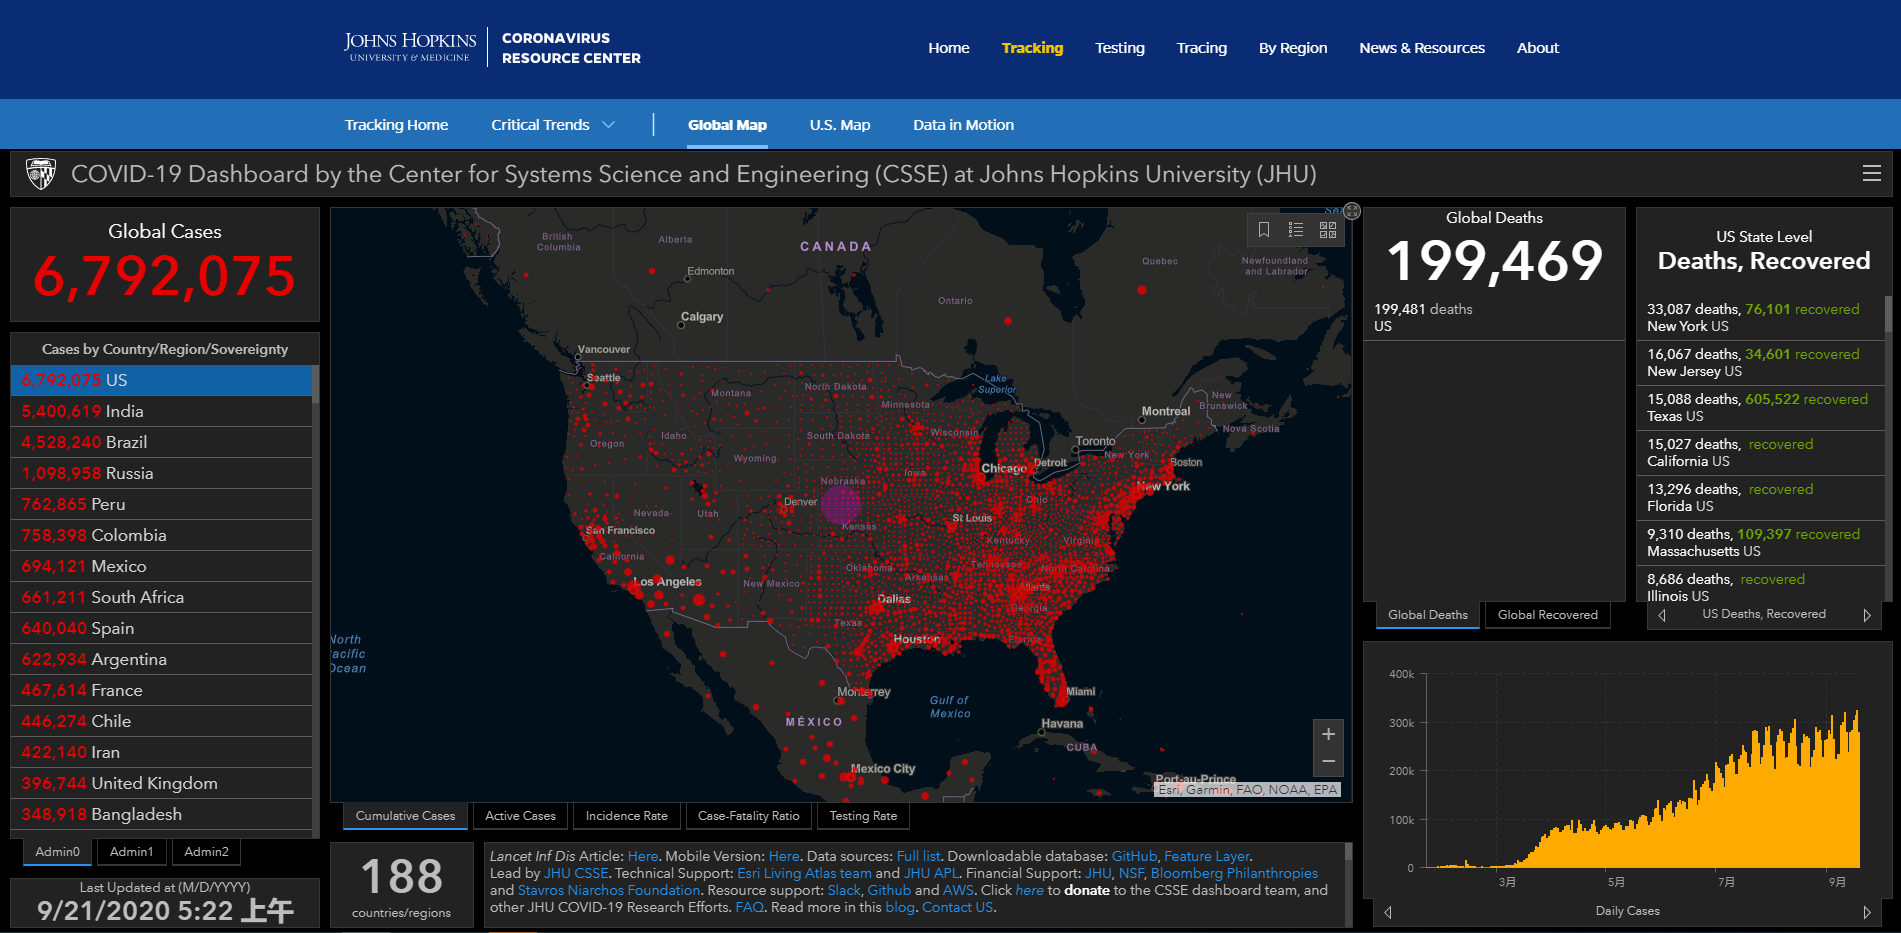Open the FAQ link
This screenshot has height=933, width=1901.
point(749,907)
